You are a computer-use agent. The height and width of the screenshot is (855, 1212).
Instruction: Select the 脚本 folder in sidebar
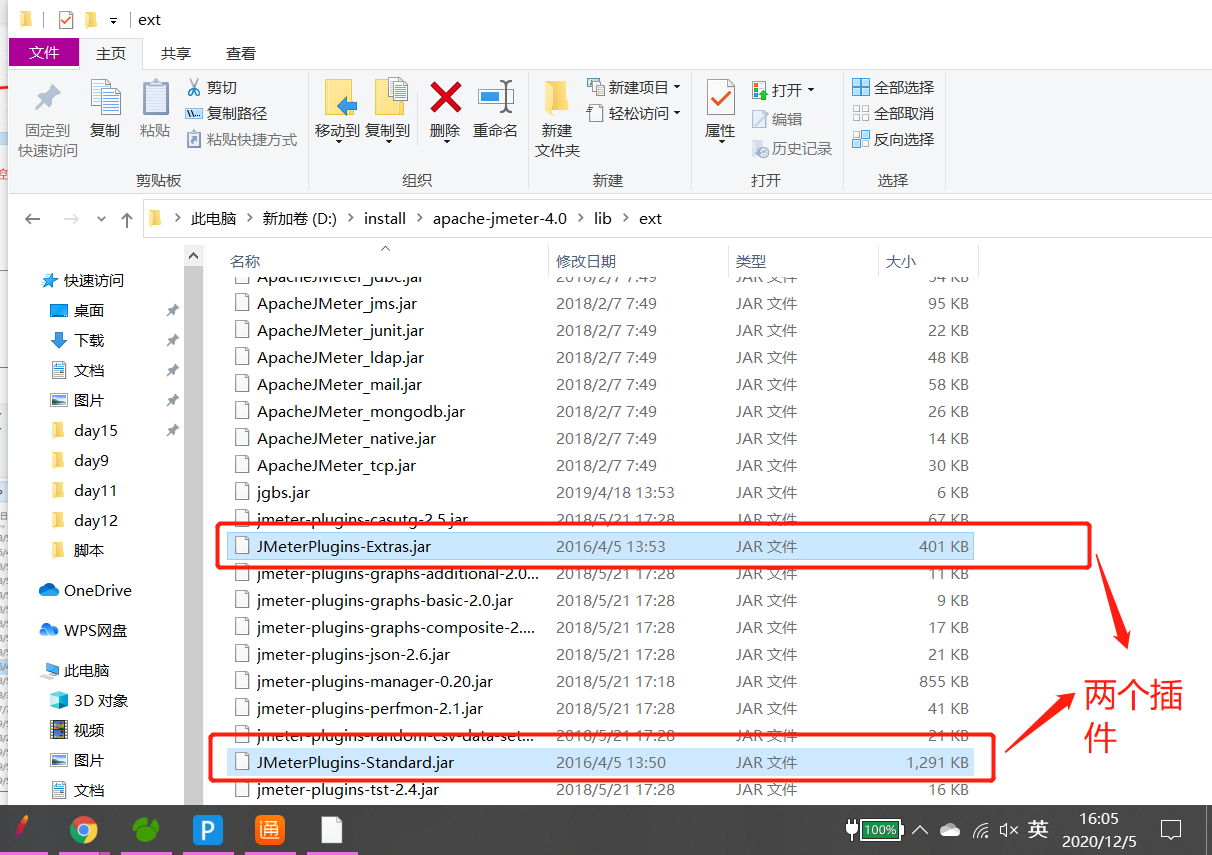(x=89, y=551)
